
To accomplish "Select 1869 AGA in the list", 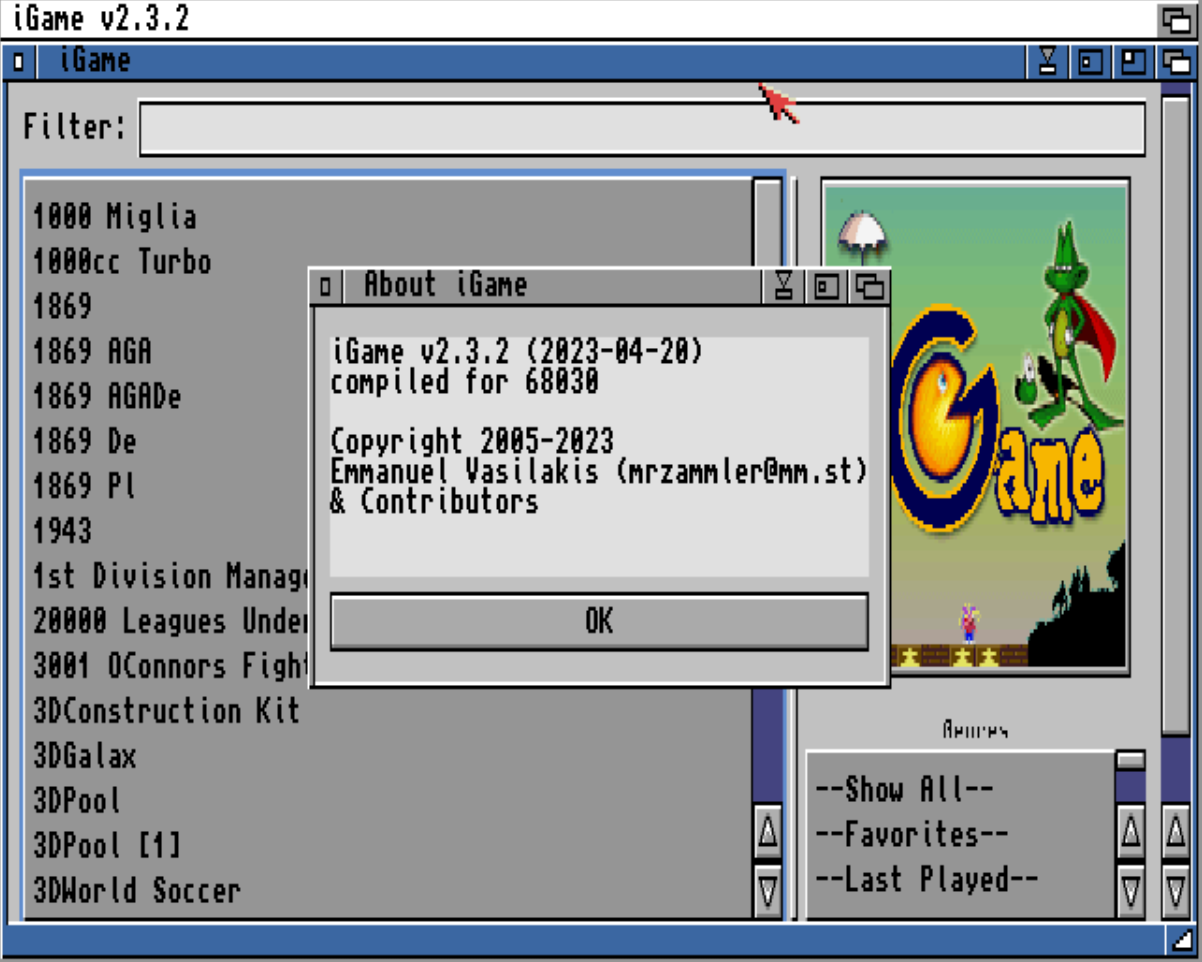I will pos(92,352).
